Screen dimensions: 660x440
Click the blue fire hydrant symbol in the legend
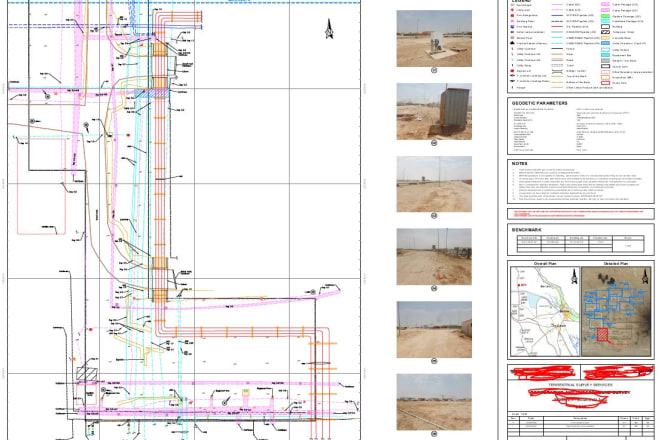(512, 27)
